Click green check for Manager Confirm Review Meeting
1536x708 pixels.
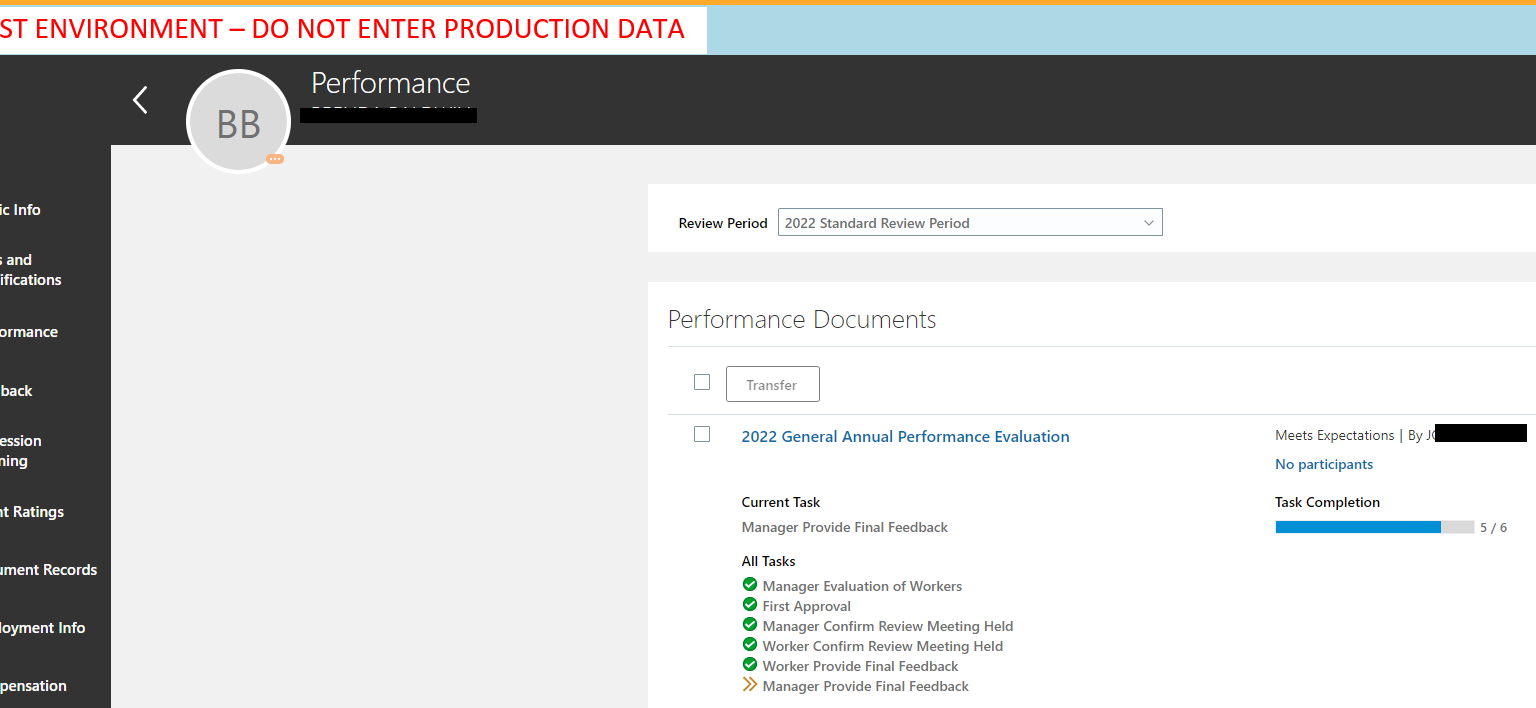(x=750, y=625)
